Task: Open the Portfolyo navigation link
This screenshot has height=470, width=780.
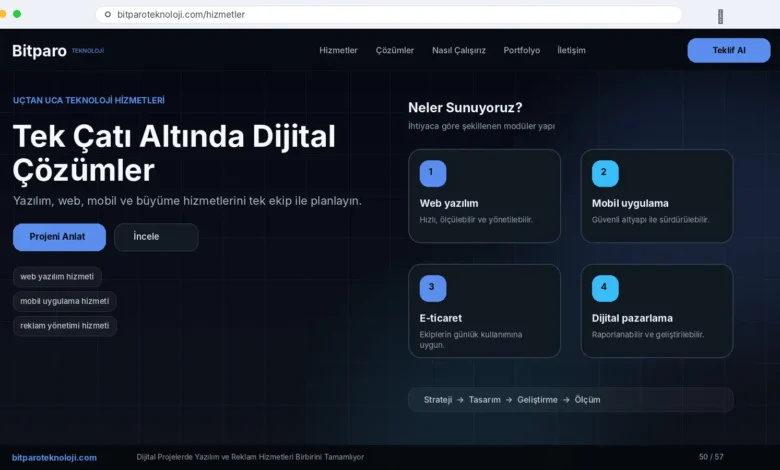Action: [521, 50]
